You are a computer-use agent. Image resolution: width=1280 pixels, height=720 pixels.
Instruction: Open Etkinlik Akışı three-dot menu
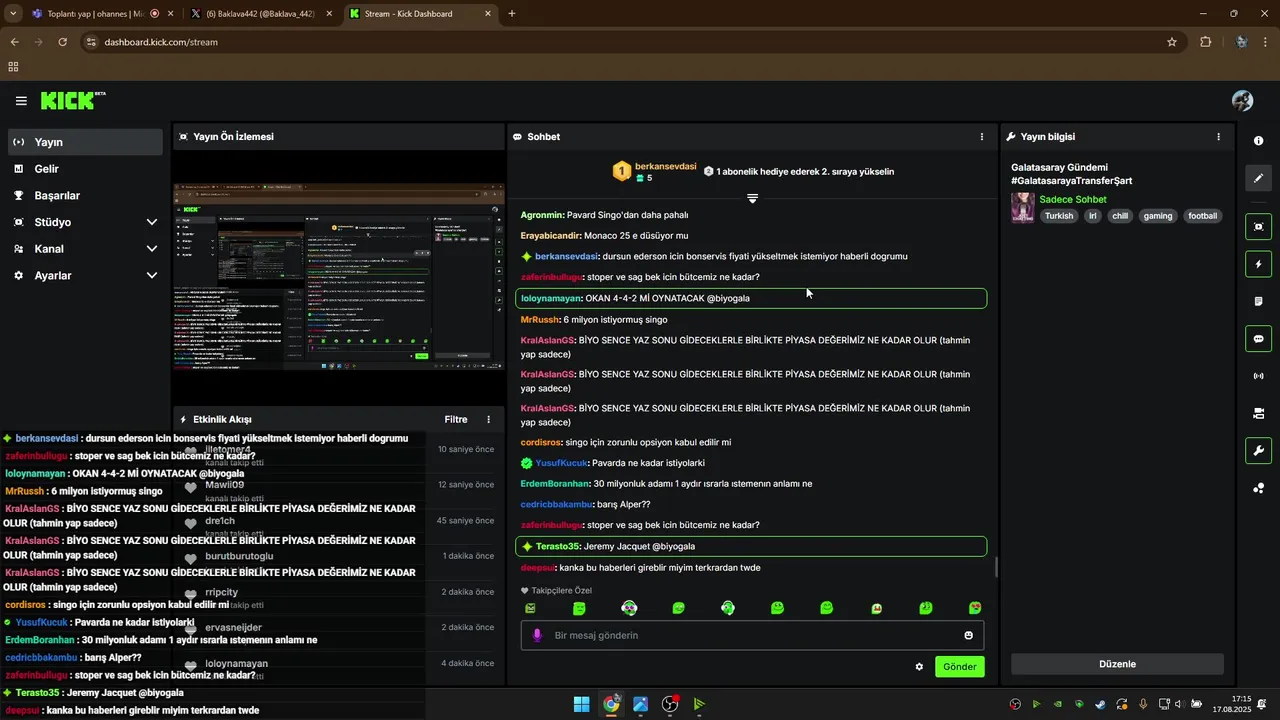pyautogui.click(x=489, y=419)
